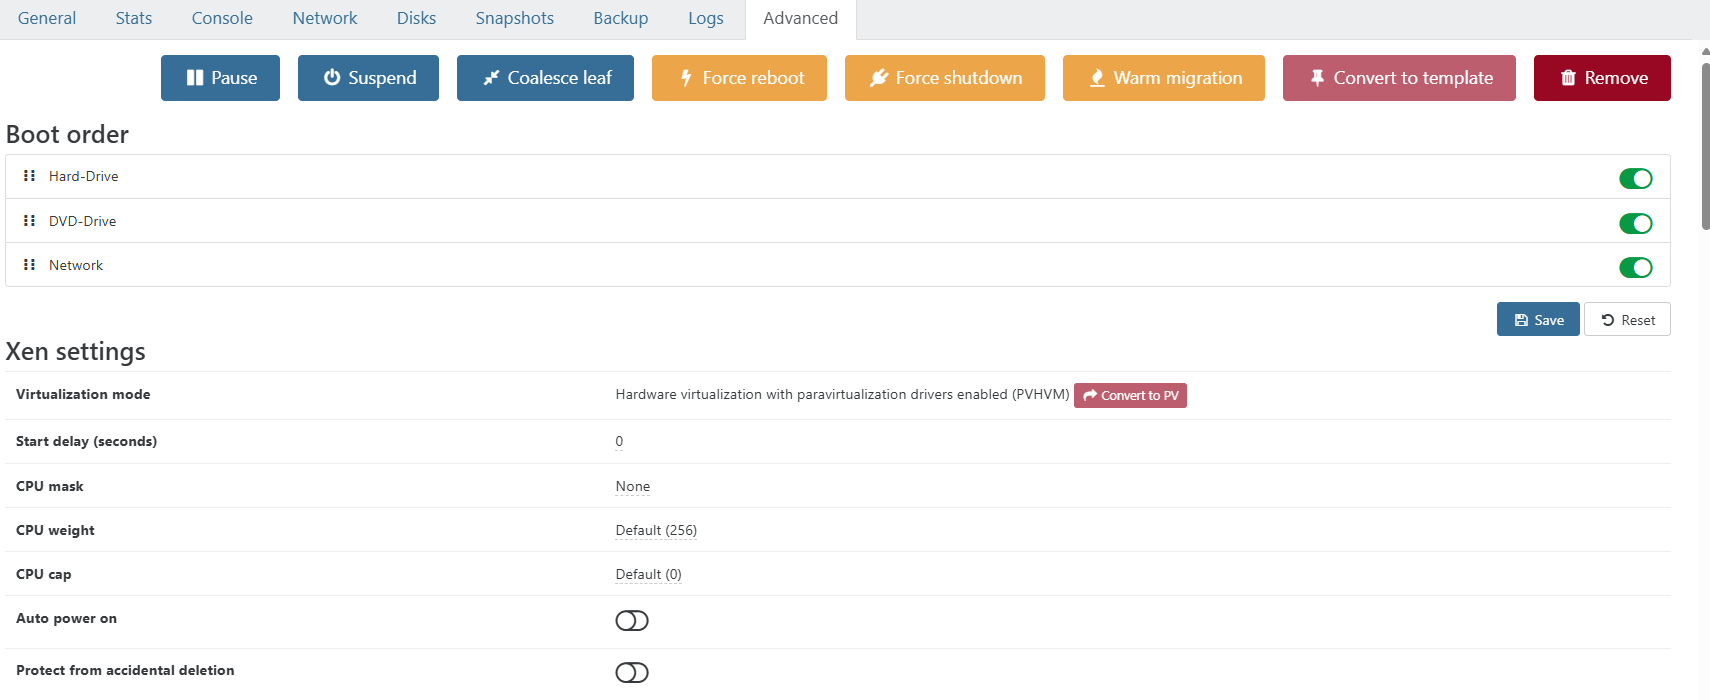The width and height of the screenshot is (1710, 700).
Task: Click the Coalesce leaf button
Action: tap(545, 78)
